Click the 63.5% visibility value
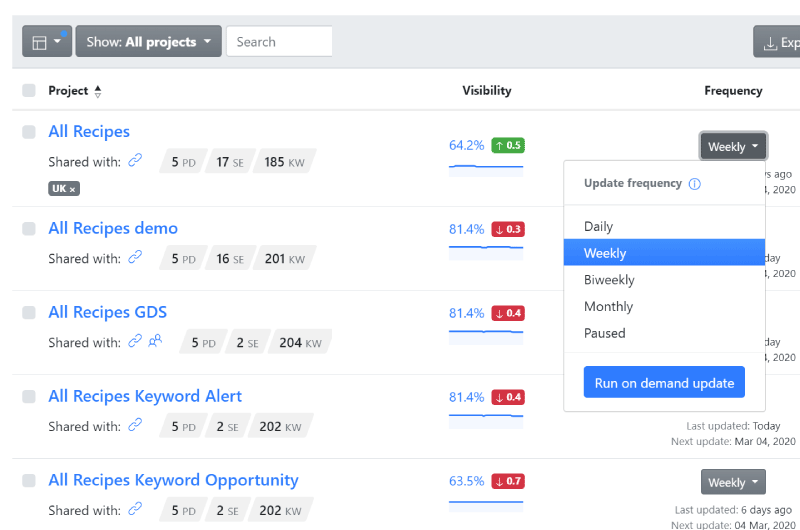Screen dimensions: 800x530 466,481
